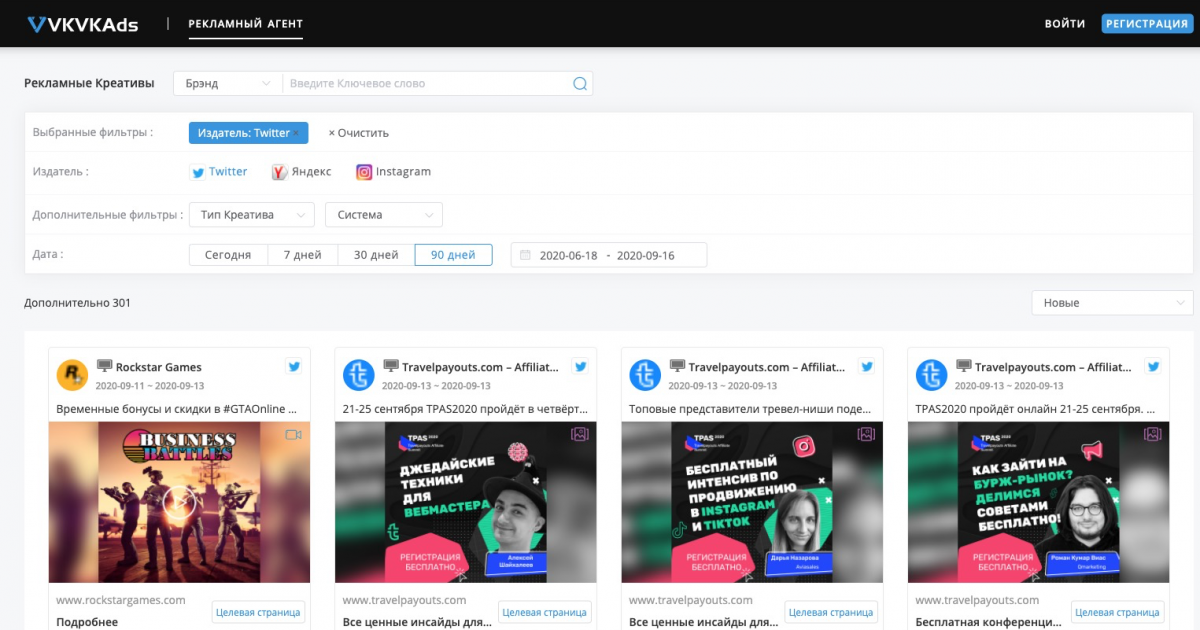Viewport: 1200px width, 630px height.
Task: Remove the 'Издатель: Twitter' filter tag
Action: point(296,132)
